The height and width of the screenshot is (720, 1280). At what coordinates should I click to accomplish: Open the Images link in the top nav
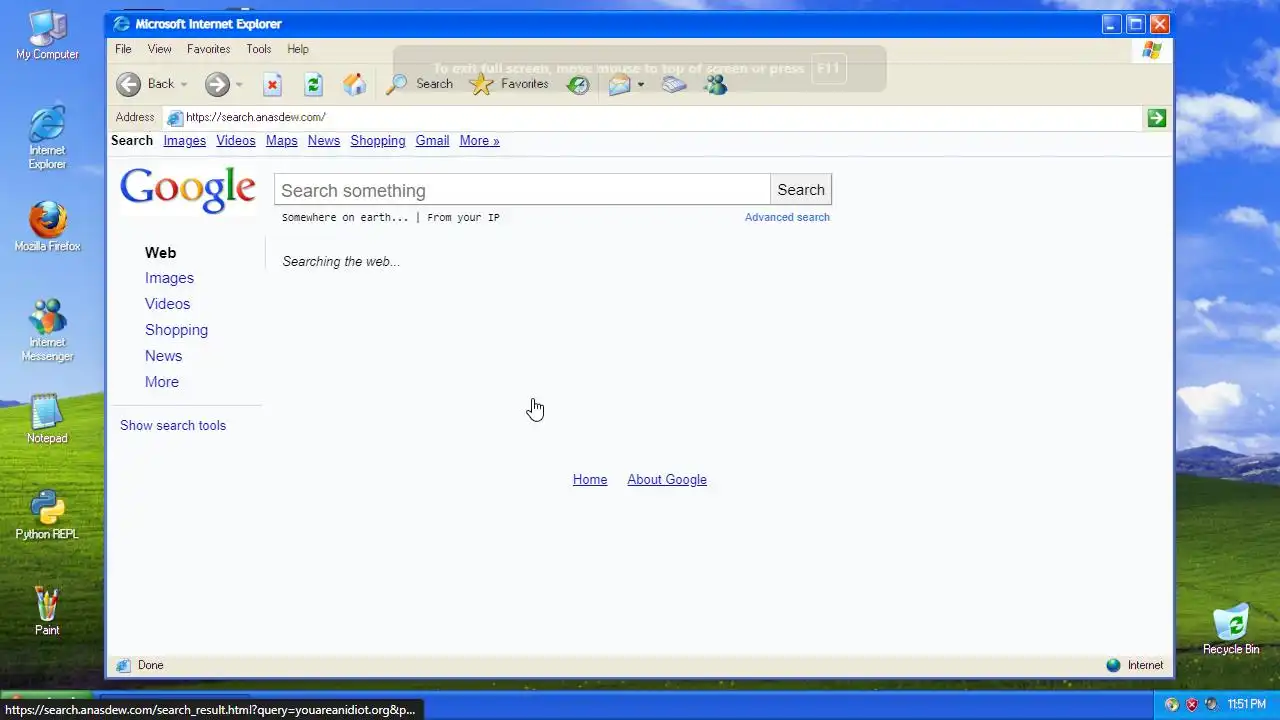pyautogui.click(x=184, y=141)
